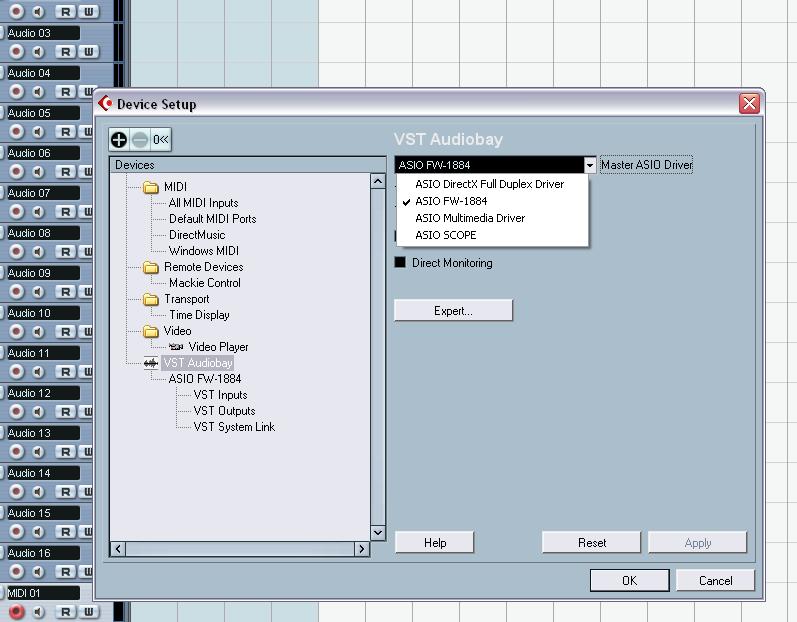Screen dimensions: 797x622
Task: Click the Devices column header
Action: click(x=248, y=165)
